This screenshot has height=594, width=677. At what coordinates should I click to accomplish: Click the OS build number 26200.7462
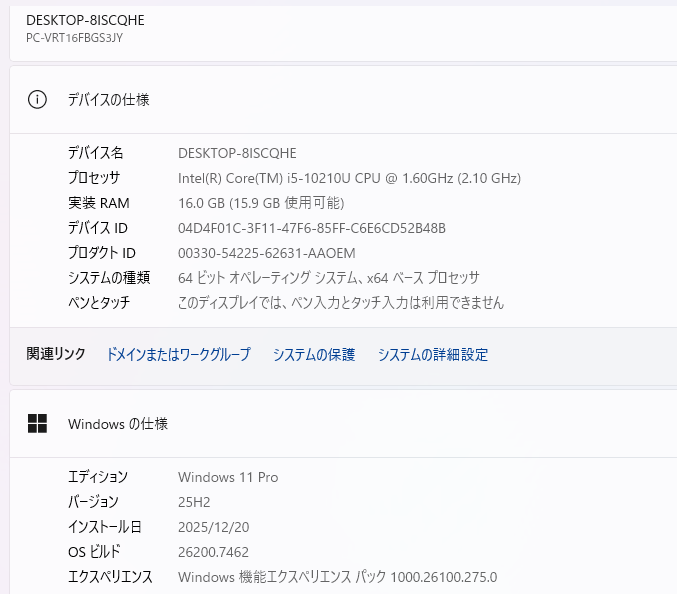point(213,552)
